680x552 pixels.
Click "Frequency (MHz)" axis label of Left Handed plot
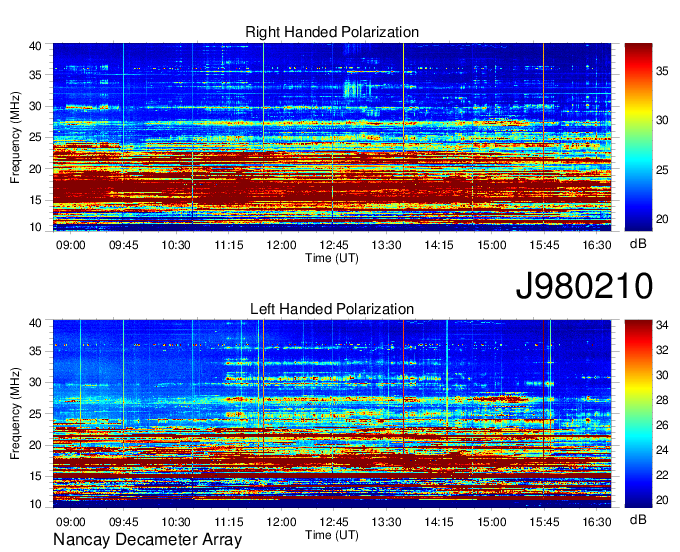point(15,414)
